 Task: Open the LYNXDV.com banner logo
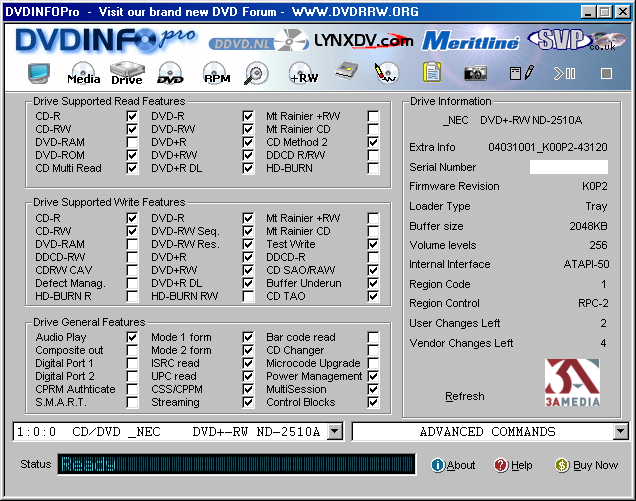click(x=363, y=41)
